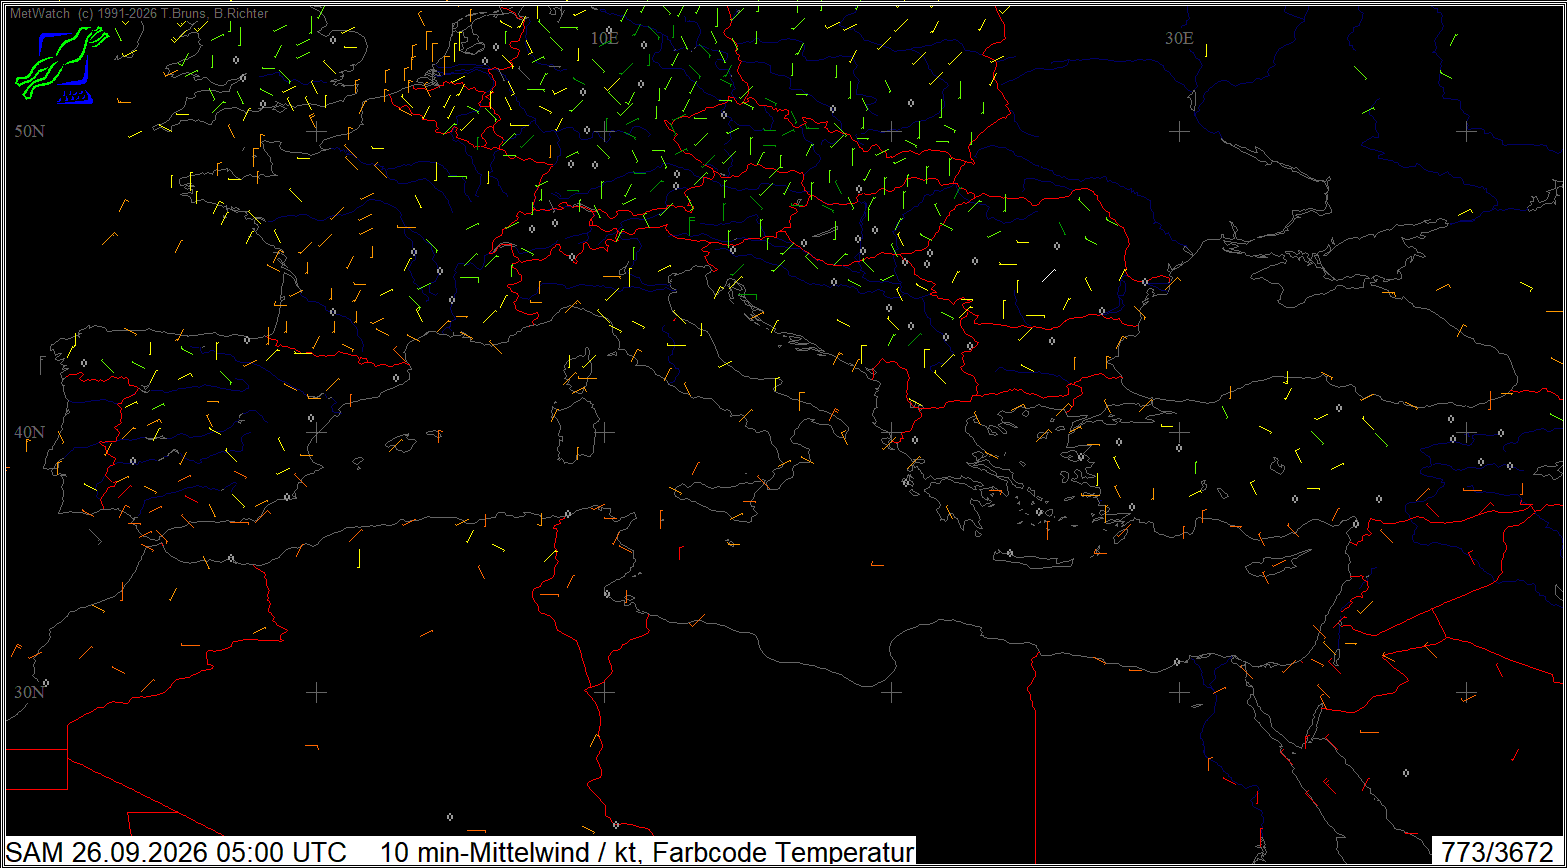Click the Cyprus island outline
Image resolution: width=1567 pixels, height=868 pixels.
pyautogui.click(x=1280, y=563)
